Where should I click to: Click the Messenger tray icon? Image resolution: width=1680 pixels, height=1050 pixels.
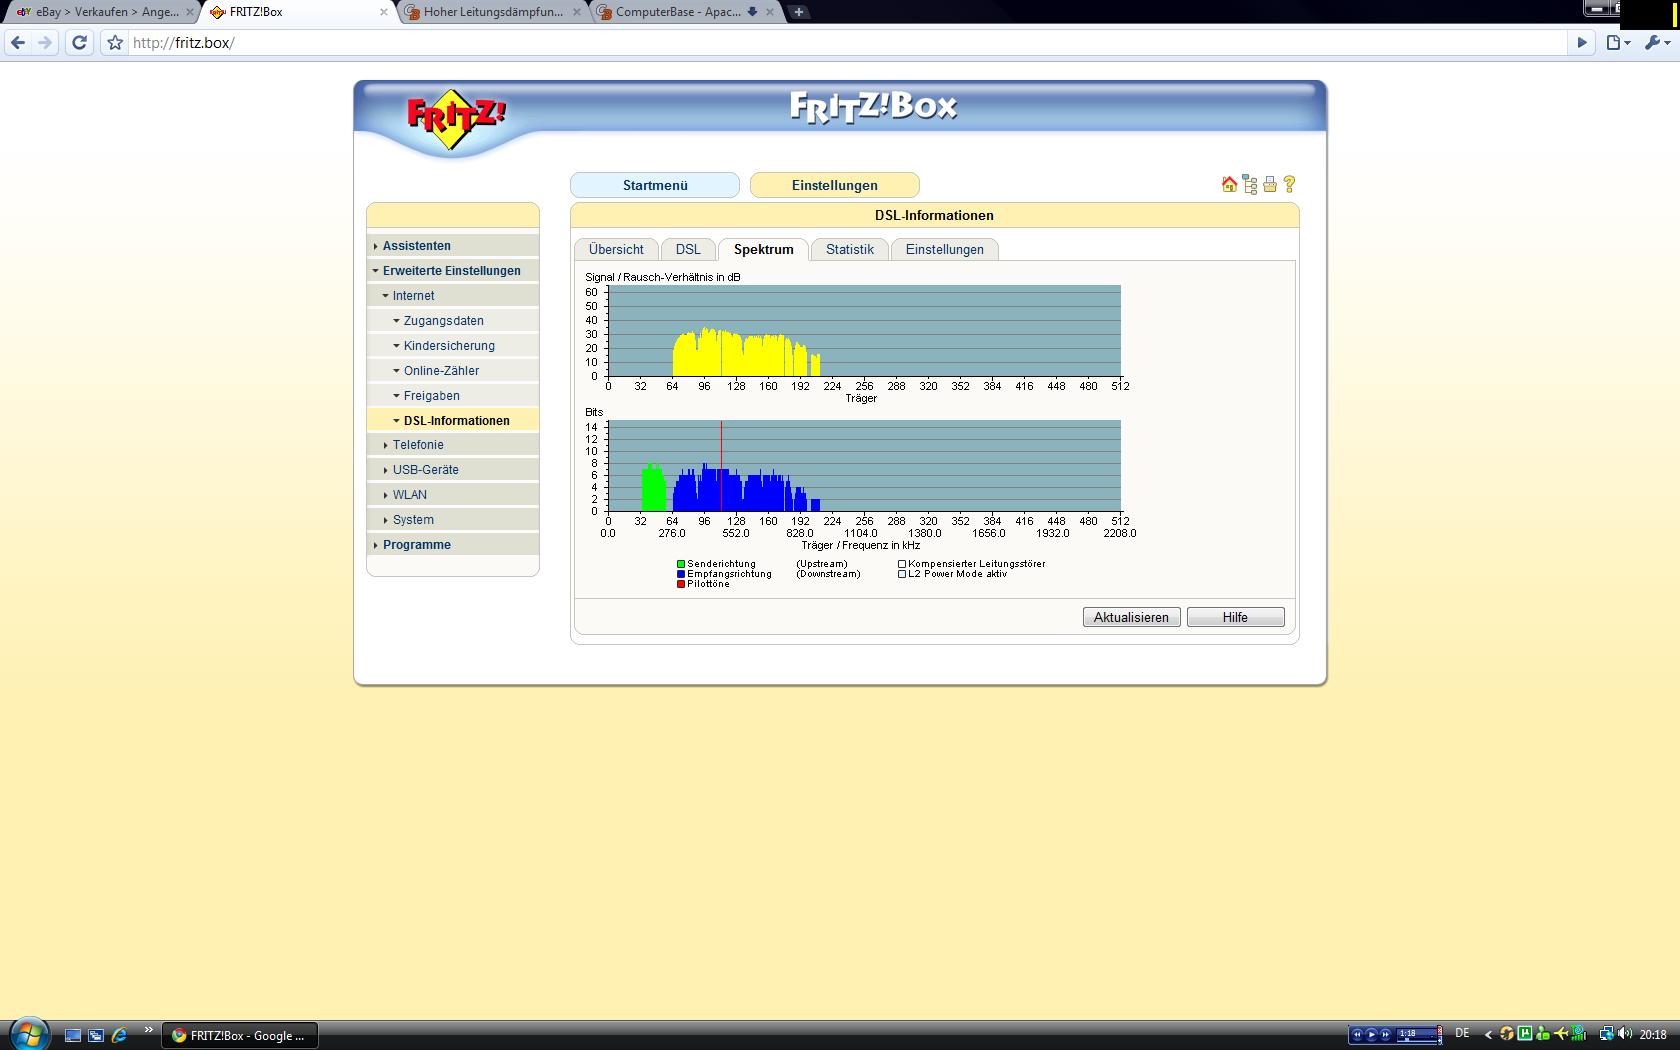click(1543, 1034)
